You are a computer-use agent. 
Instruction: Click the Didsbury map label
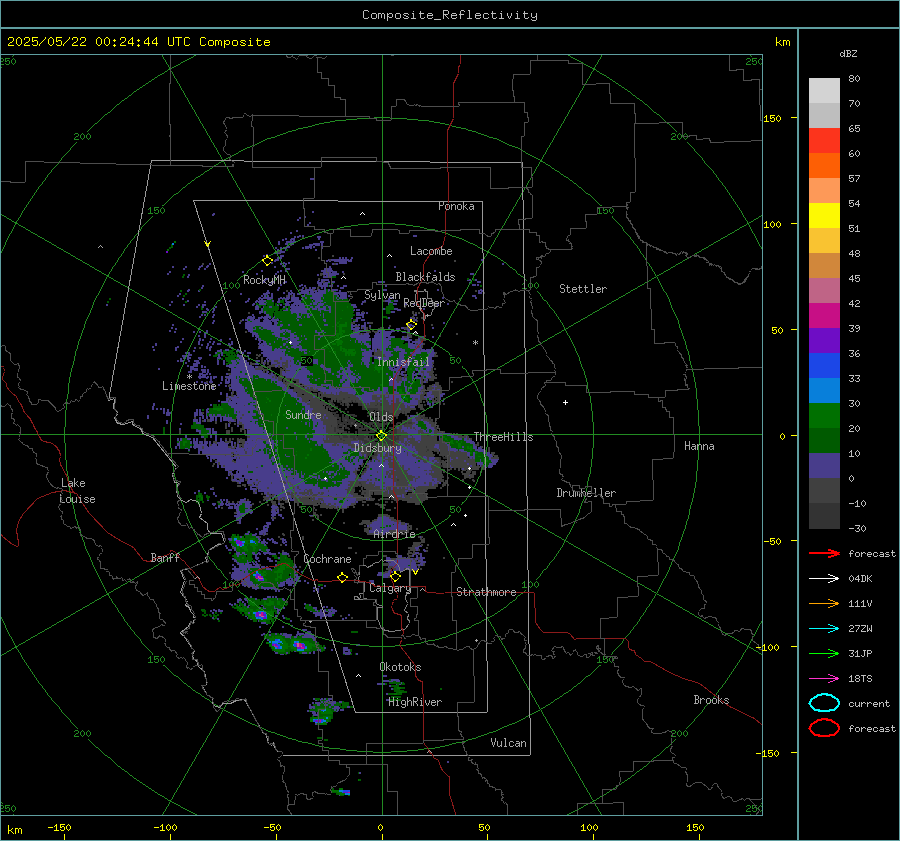point(377,448)
